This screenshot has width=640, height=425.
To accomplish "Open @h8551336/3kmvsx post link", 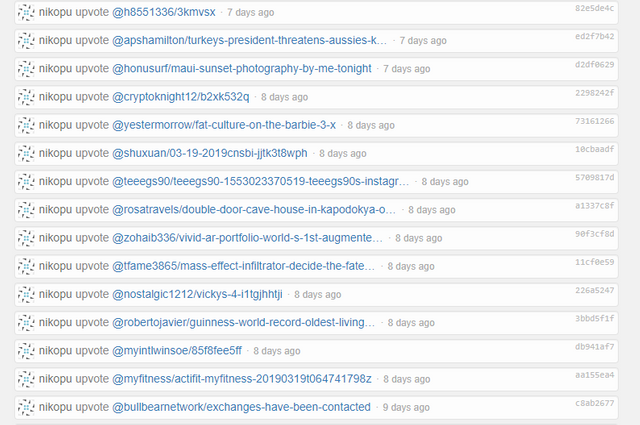I will click(x=164, y=12).
